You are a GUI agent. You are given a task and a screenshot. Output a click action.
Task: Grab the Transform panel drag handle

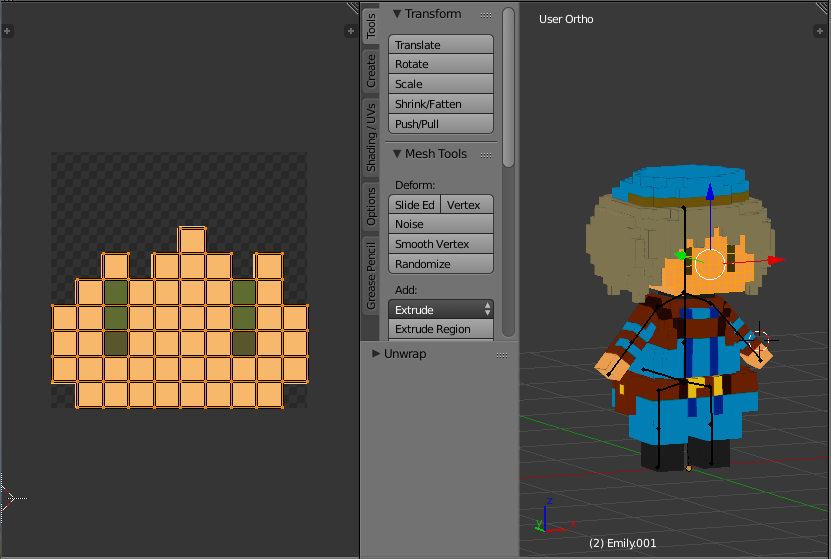[485, 15]
